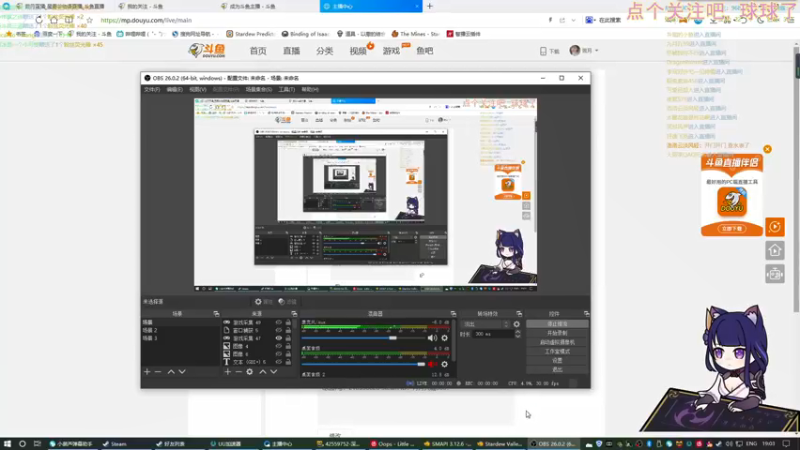Decrease the transition duration with down stepper
This screenshot has height=450, width=800.
coord(517,336)
